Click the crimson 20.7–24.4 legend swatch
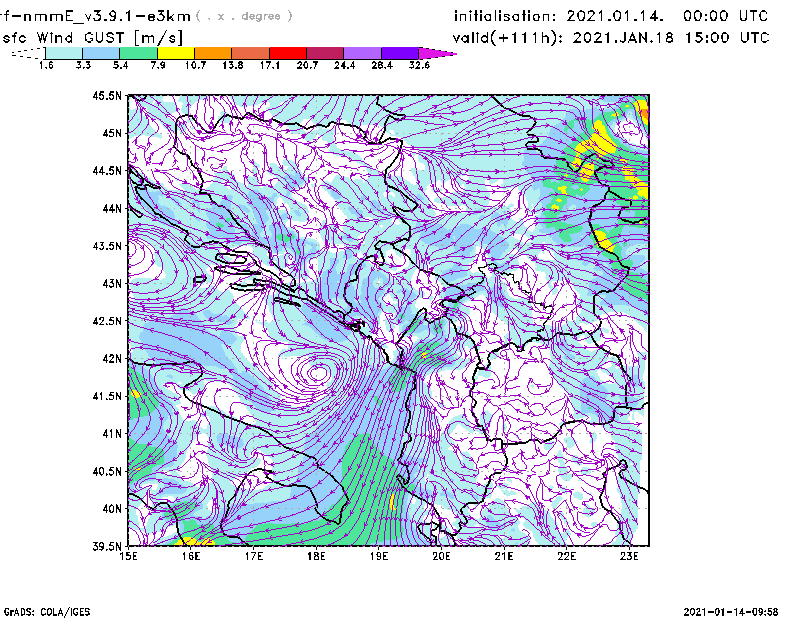 pos(325,53)
